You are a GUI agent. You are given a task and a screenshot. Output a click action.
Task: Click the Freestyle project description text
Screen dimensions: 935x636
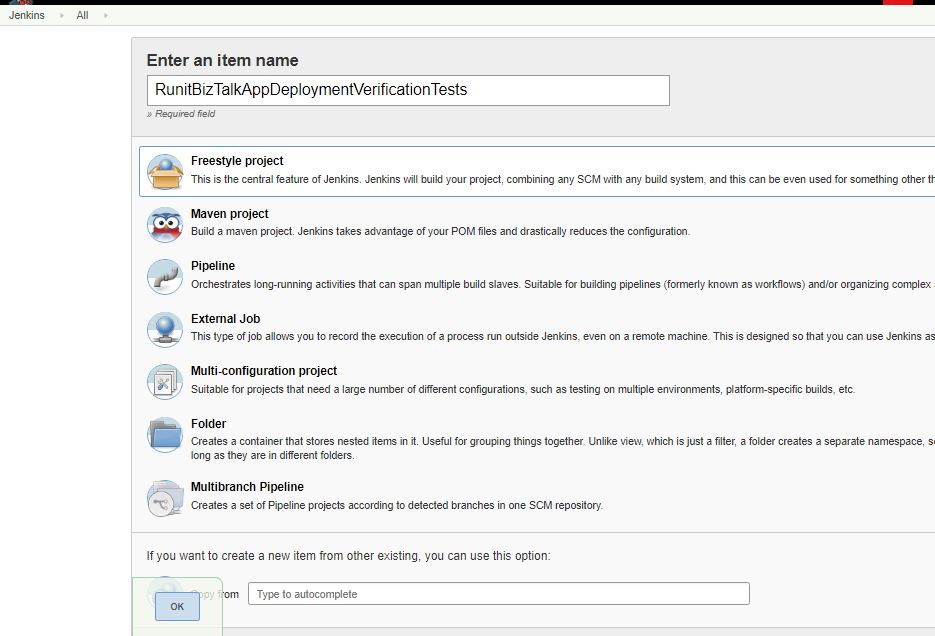click(x=562, y=179)
